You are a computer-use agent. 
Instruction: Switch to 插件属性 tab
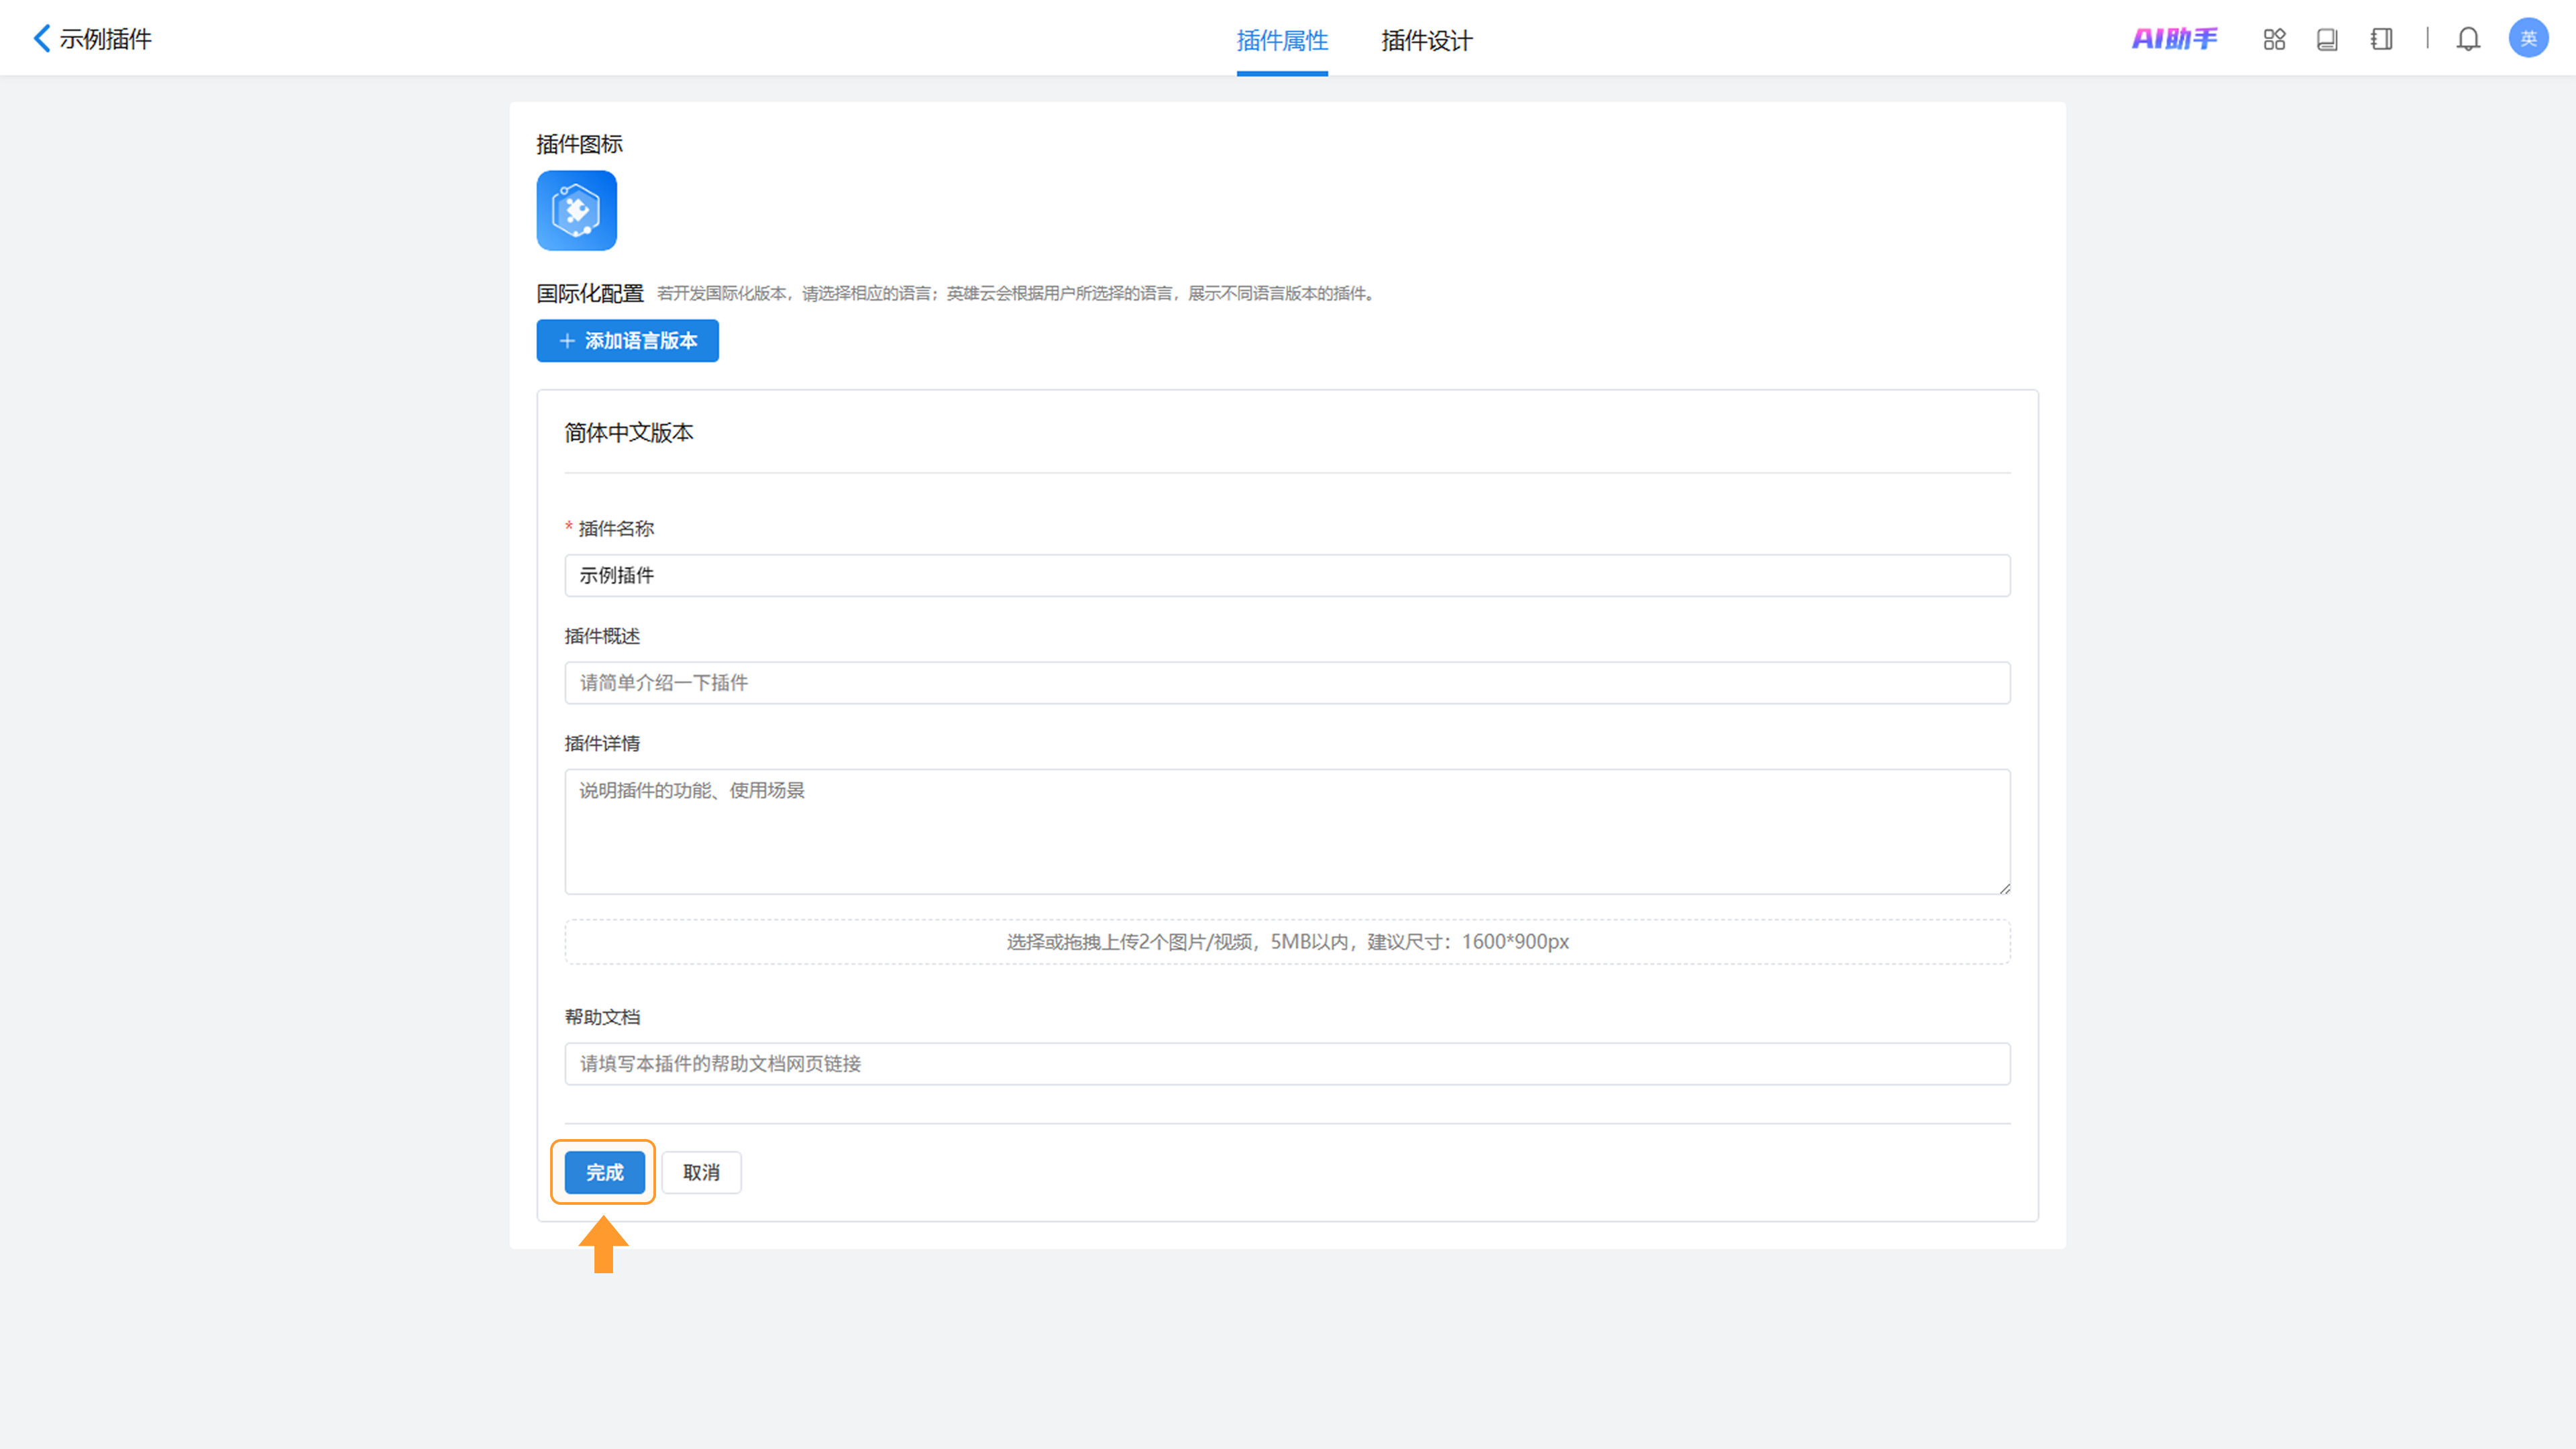[1282, 40]
